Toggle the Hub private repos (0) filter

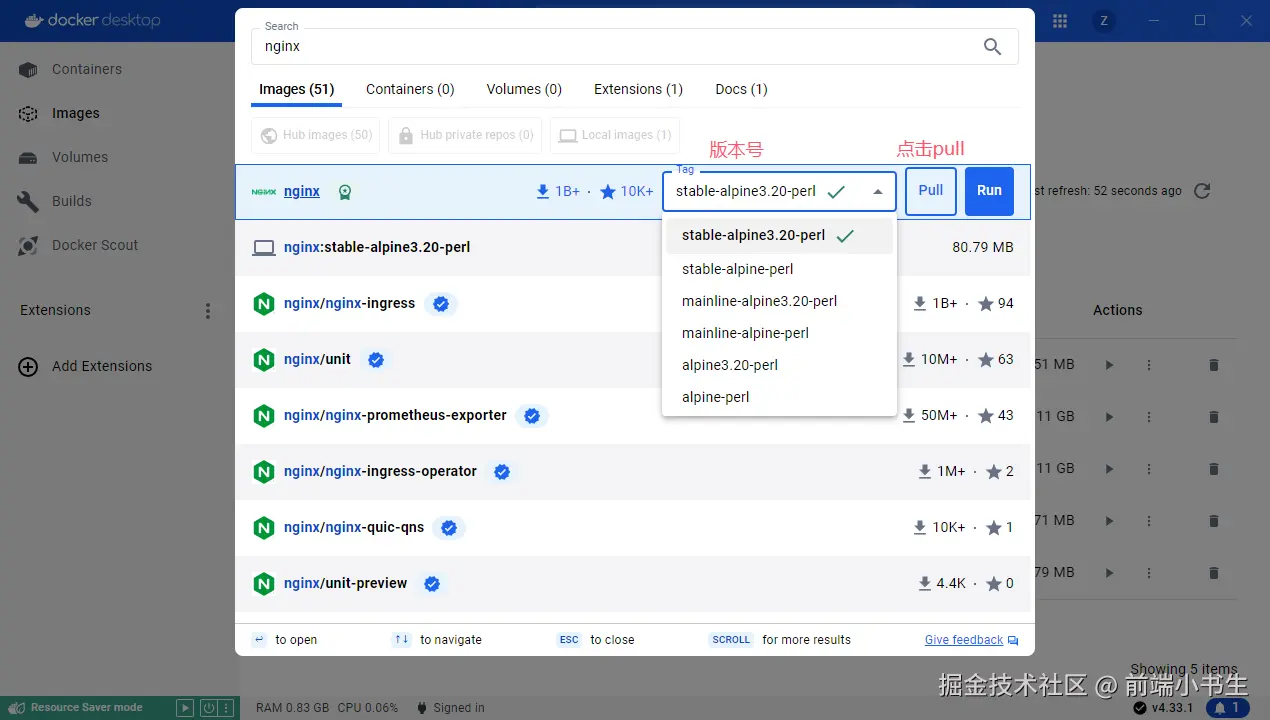[x=465, y=135]
